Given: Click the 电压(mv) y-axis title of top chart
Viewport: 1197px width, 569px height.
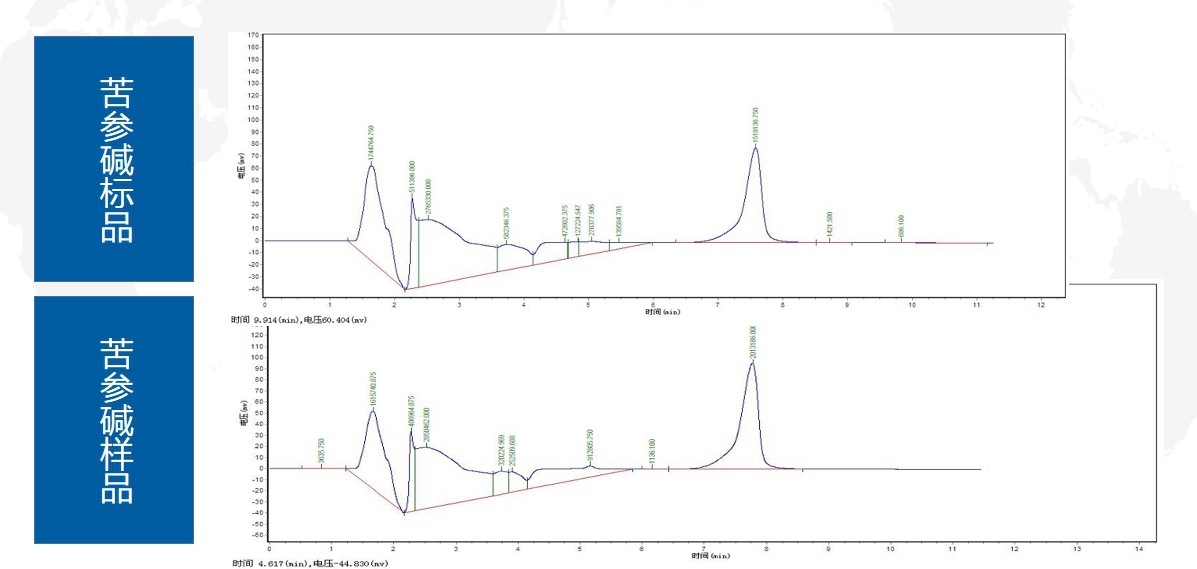Looking at the screenshot, I should (x=239, y=165).
